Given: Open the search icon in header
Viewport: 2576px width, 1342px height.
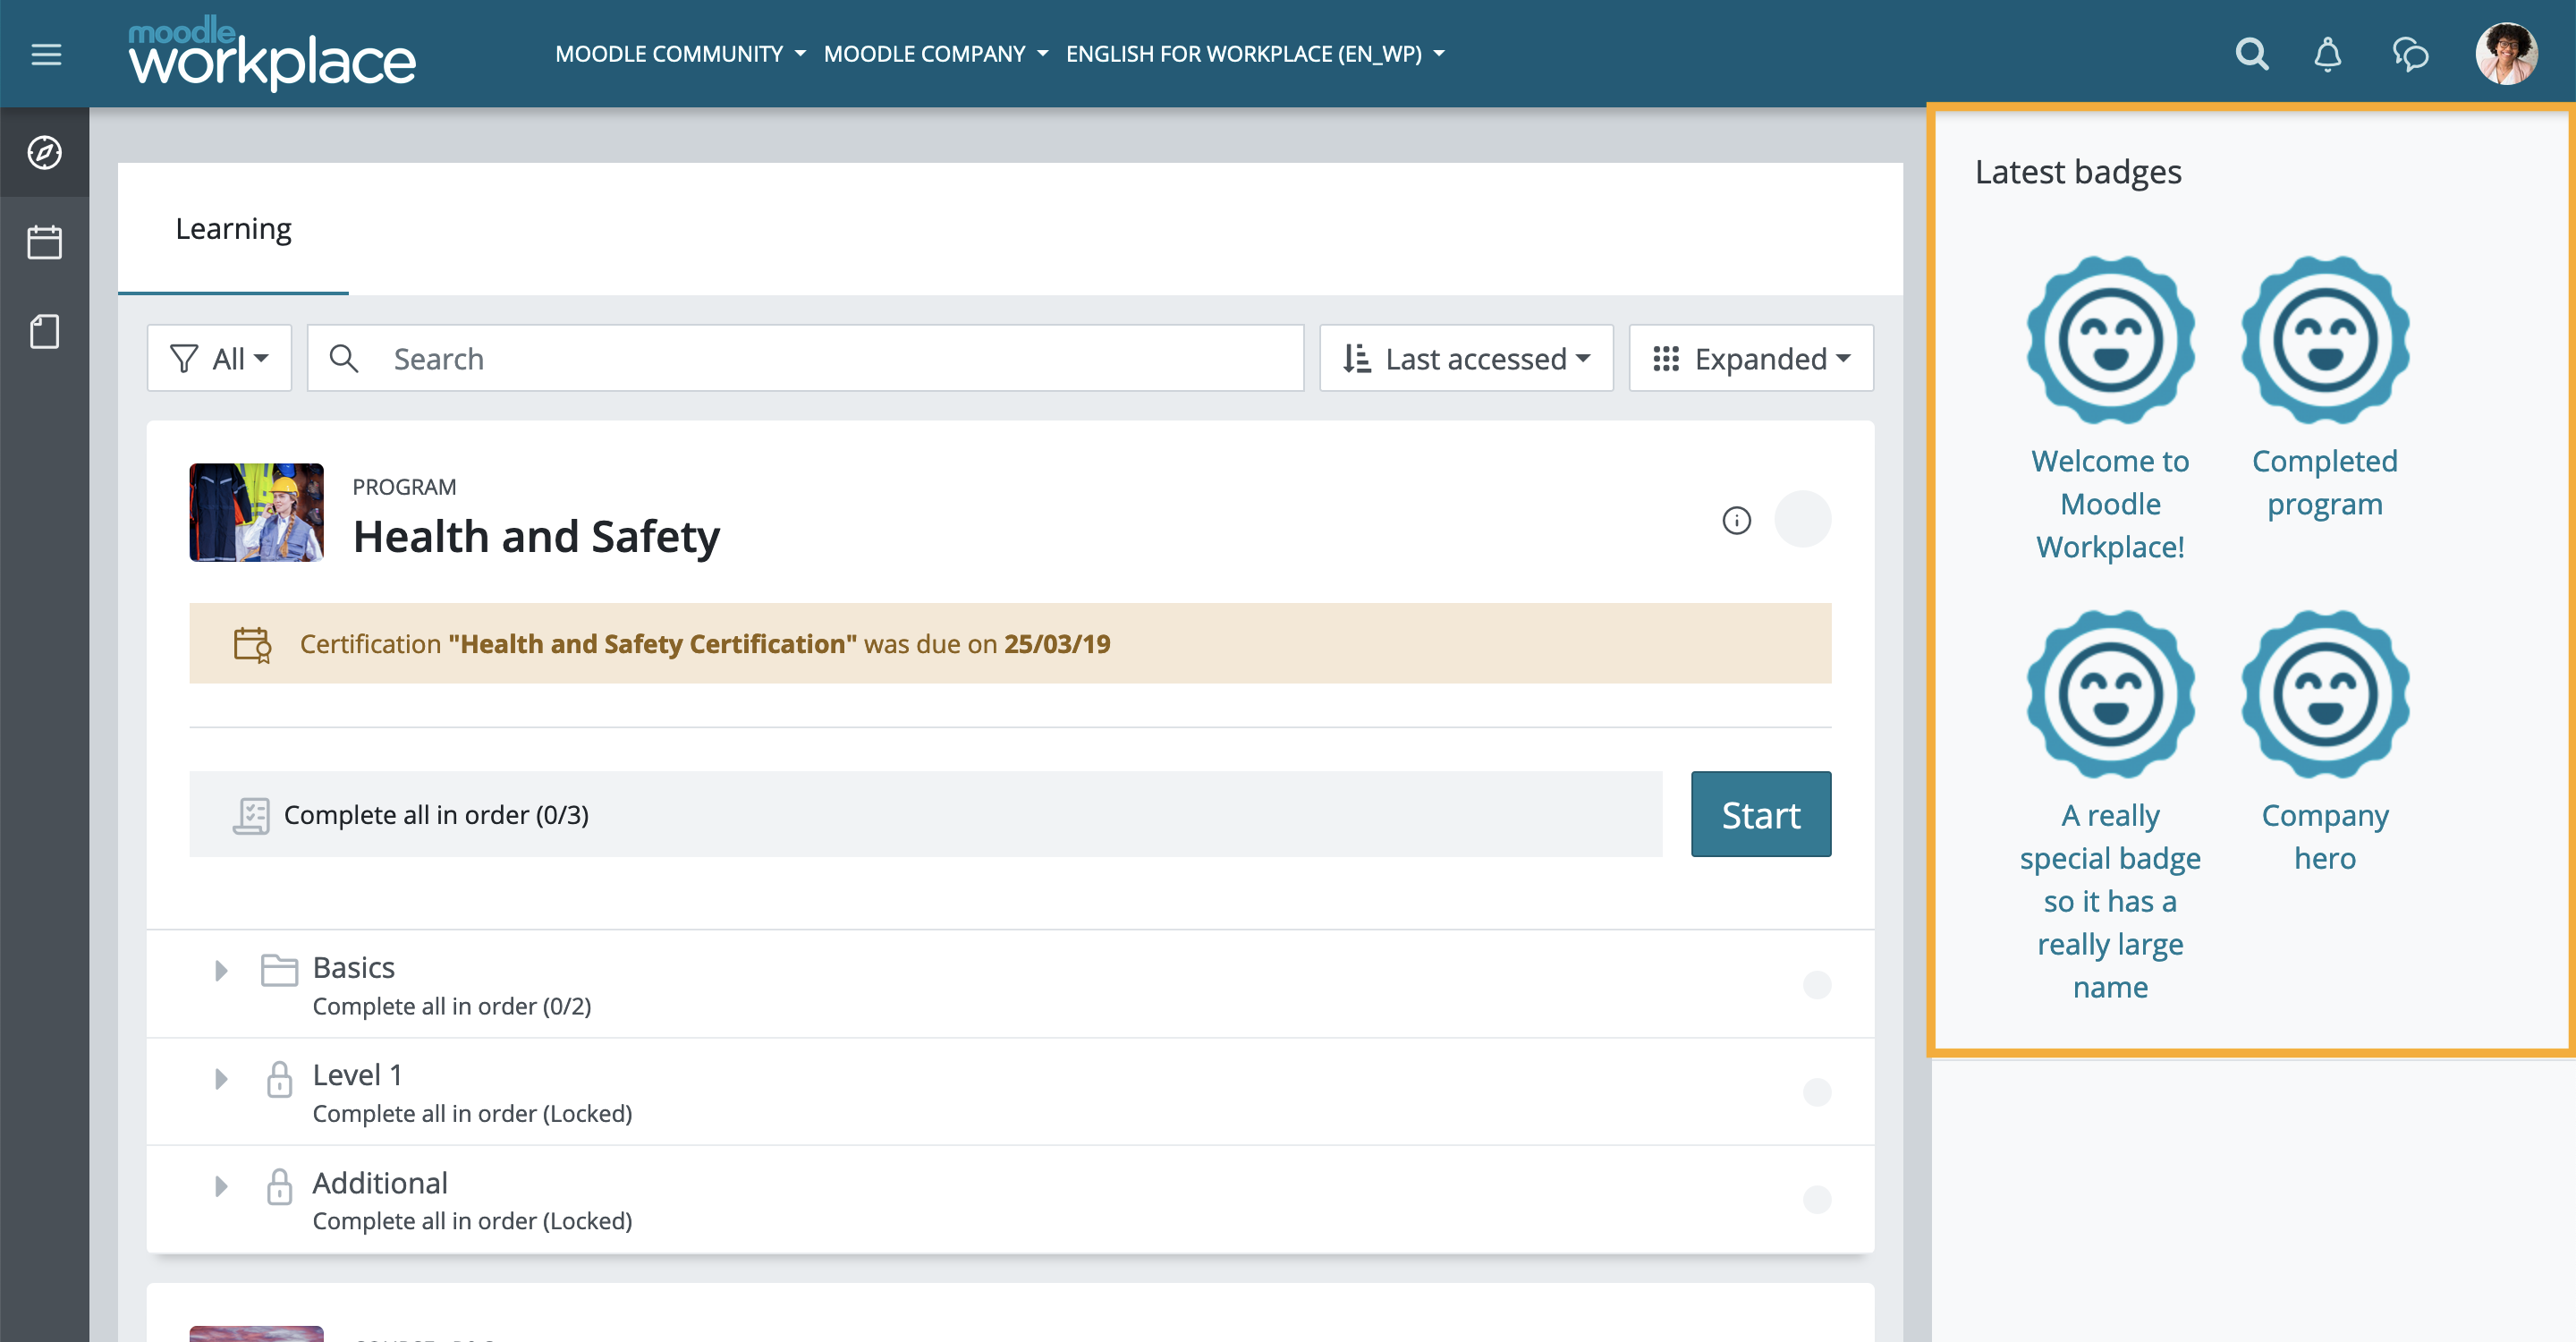Looking at the screenshot, I should click(x=2251, y=54).
